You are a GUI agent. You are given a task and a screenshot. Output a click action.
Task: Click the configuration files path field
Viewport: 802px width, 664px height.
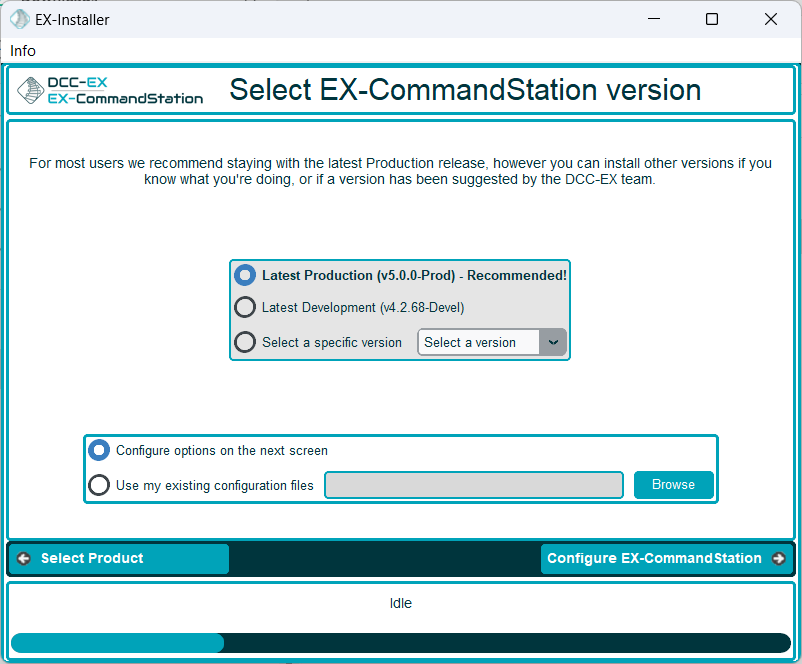click(474, 485)
